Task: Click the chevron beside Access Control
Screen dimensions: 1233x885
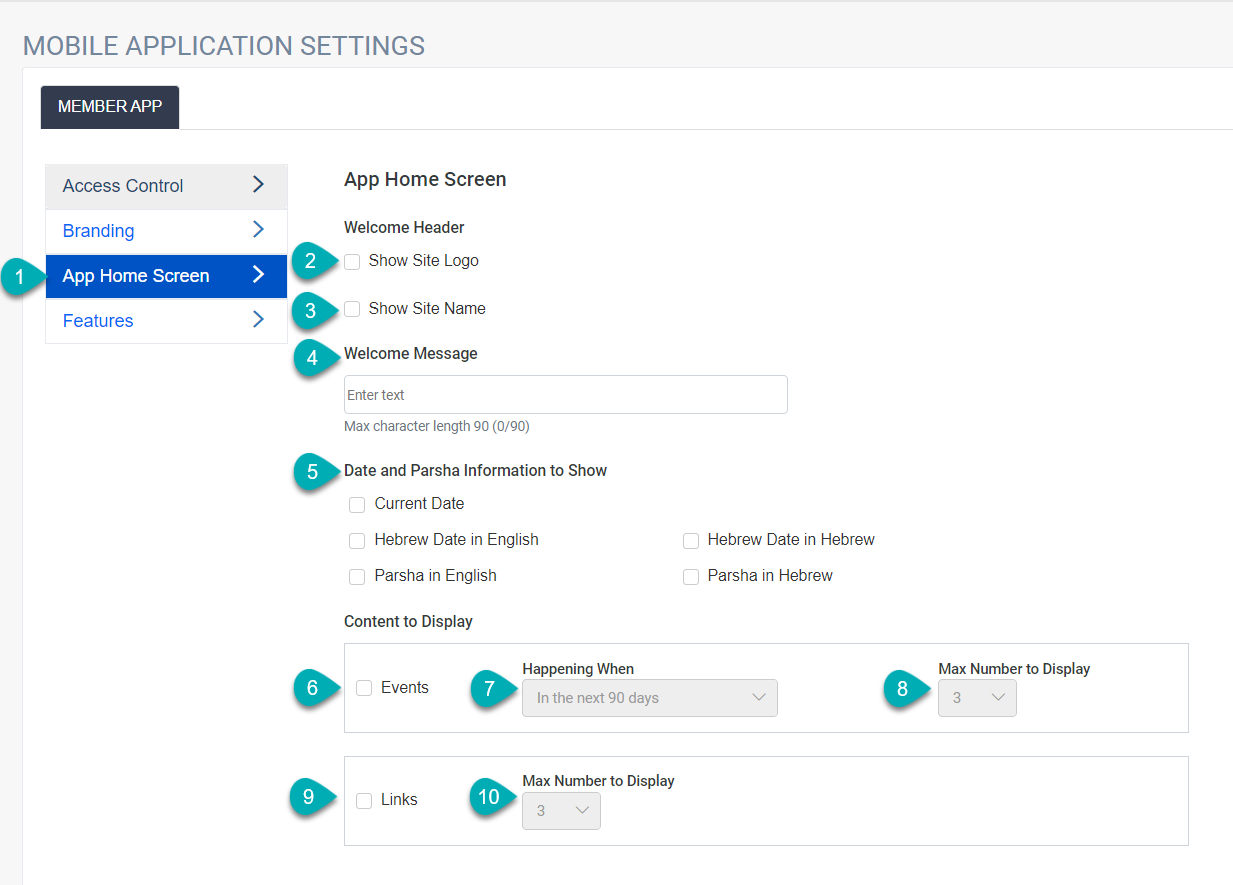Action: (259, 186)
